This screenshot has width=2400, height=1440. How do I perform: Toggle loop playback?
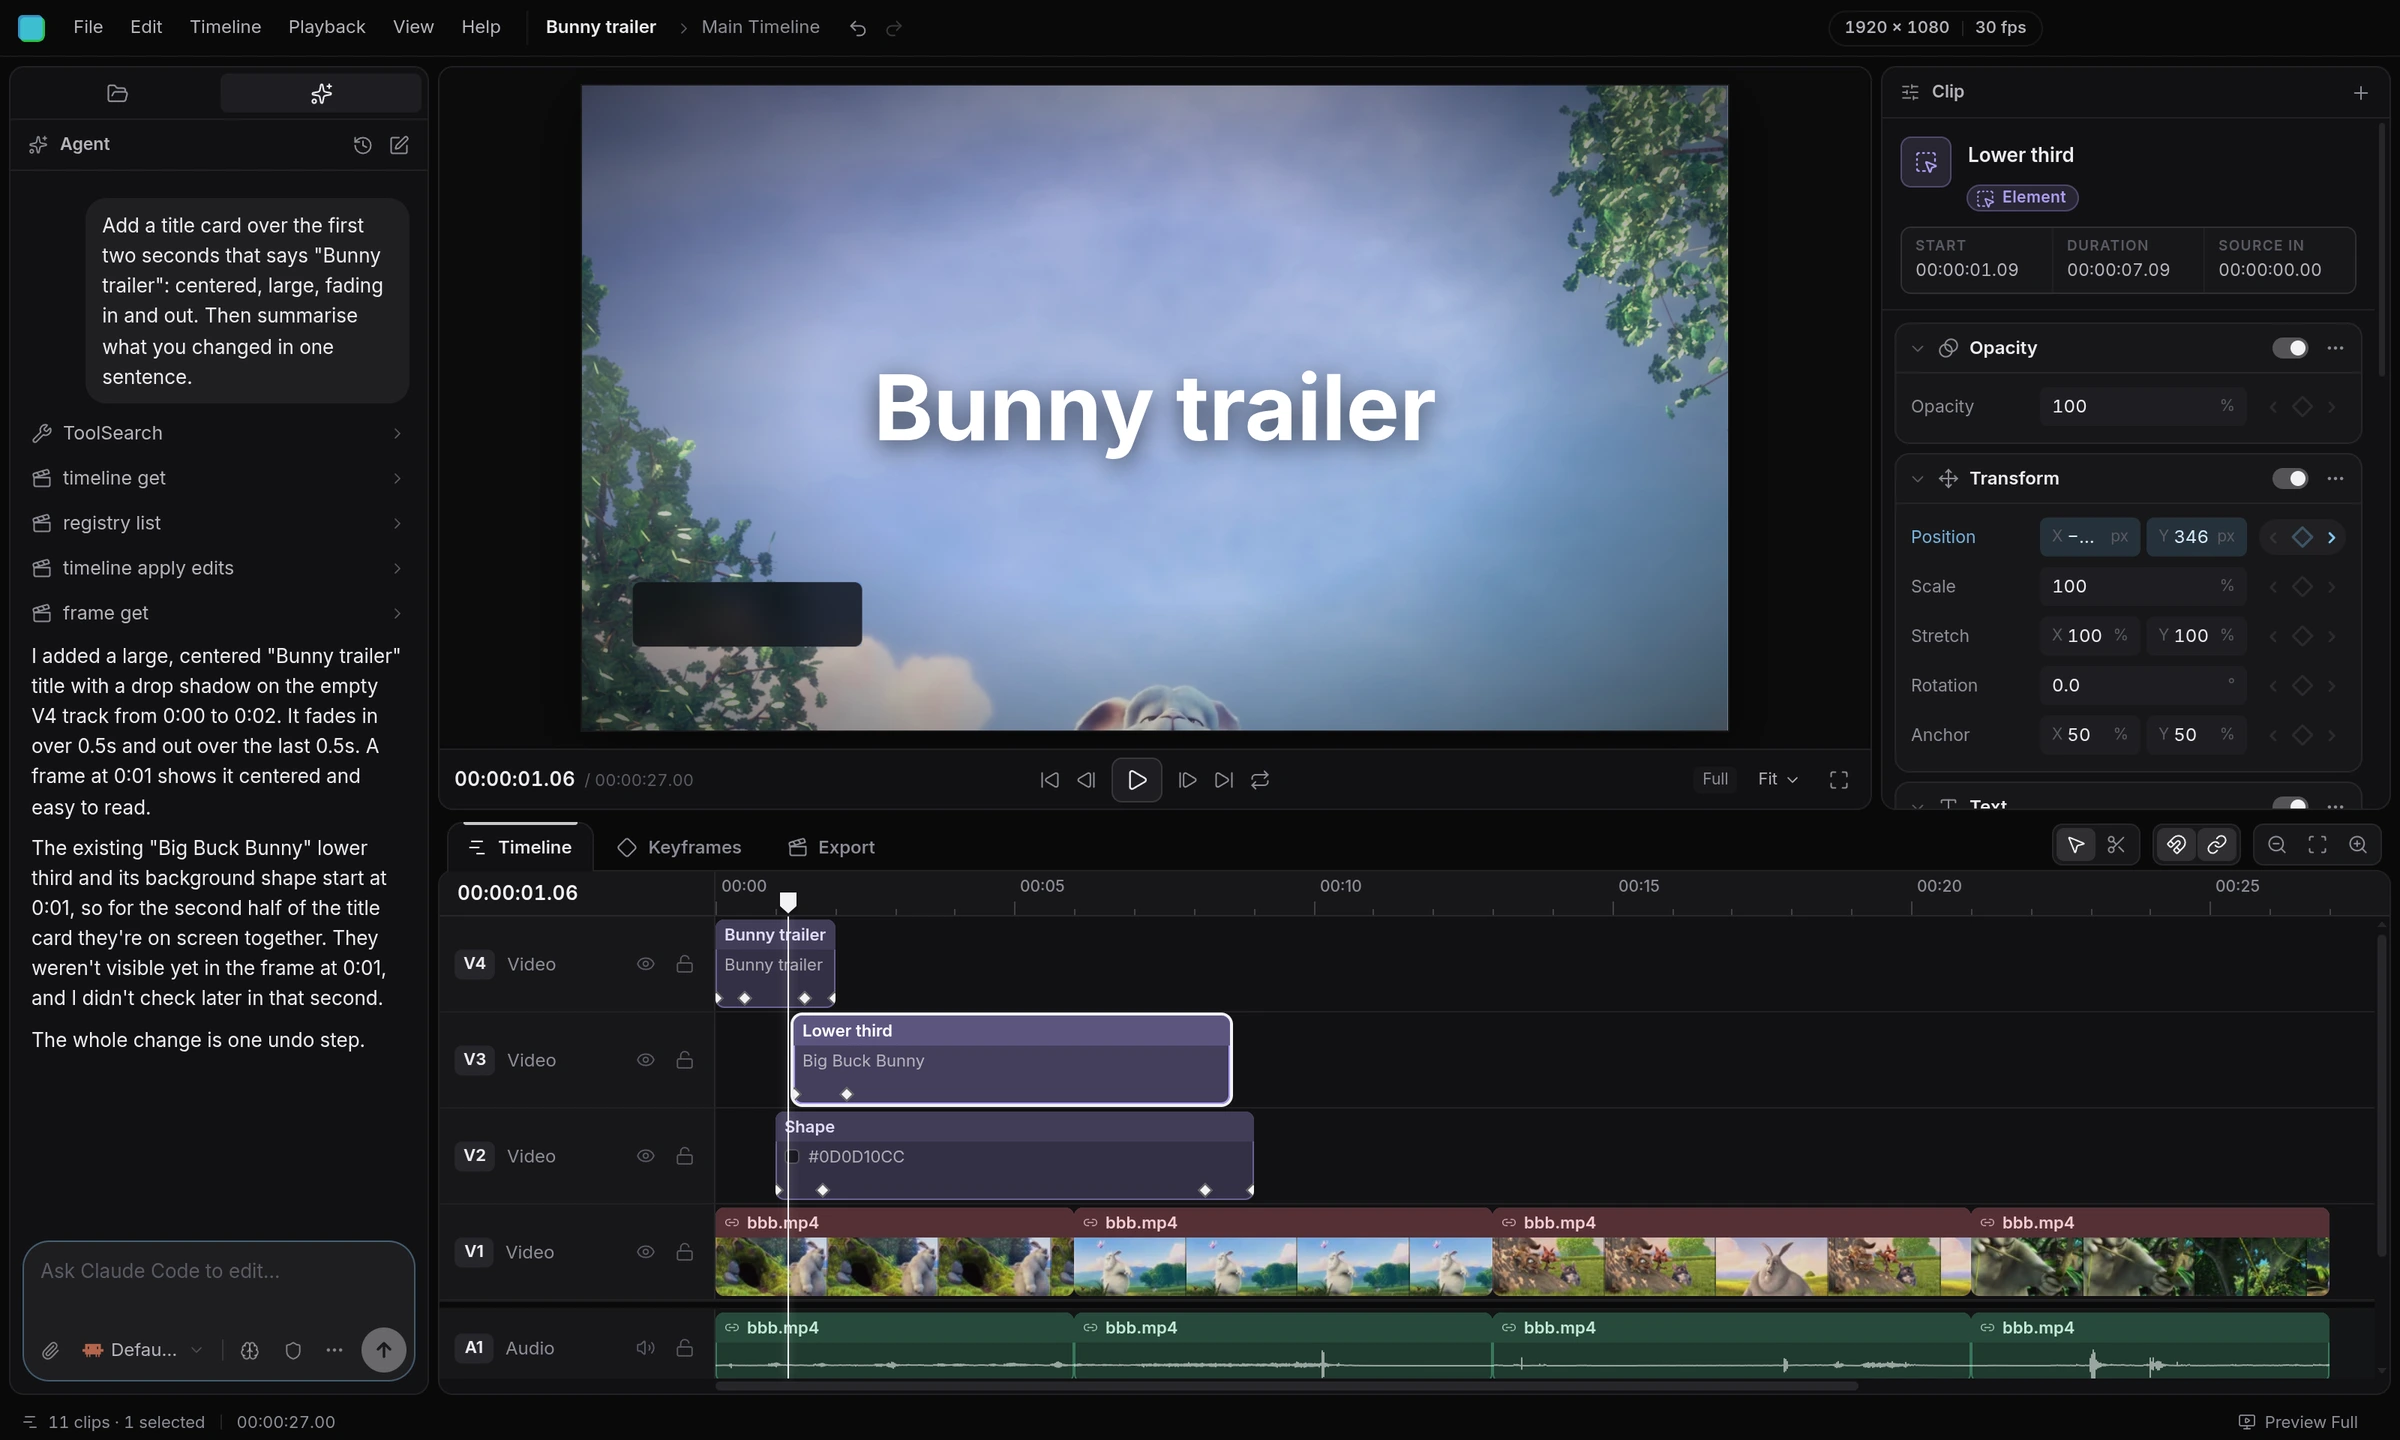[x=1260, y=780]
